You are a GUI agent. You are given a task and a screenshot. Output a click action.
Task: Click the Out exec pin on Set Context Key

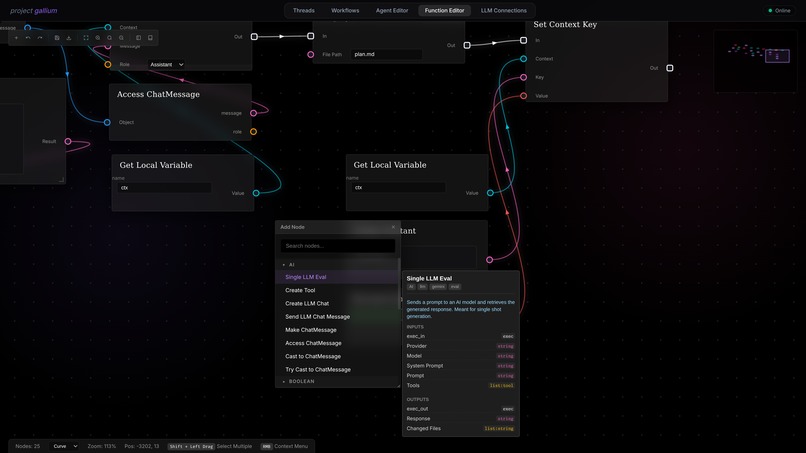click(x=670, y=68)
